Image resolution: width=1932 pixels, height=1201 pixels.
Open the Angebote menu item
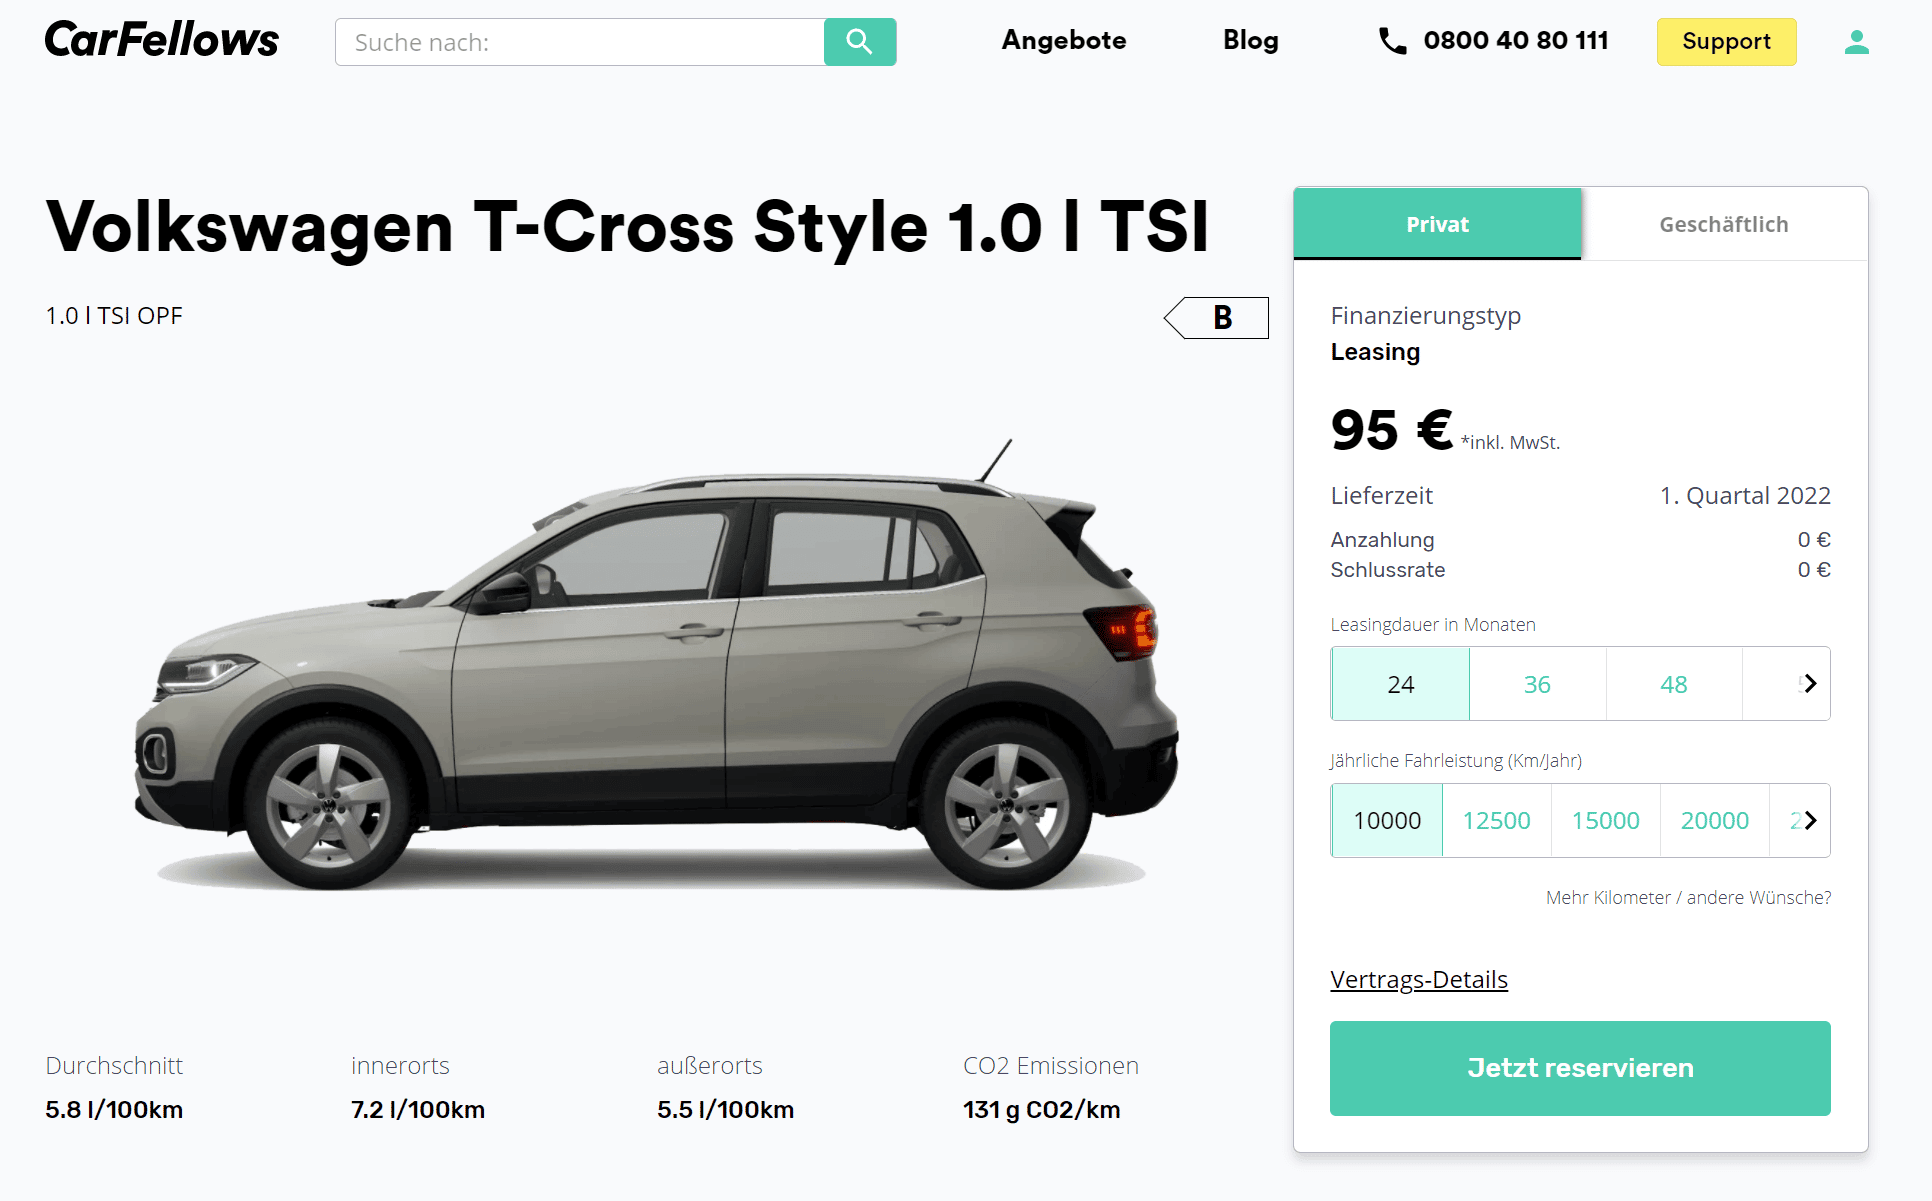1064,40
